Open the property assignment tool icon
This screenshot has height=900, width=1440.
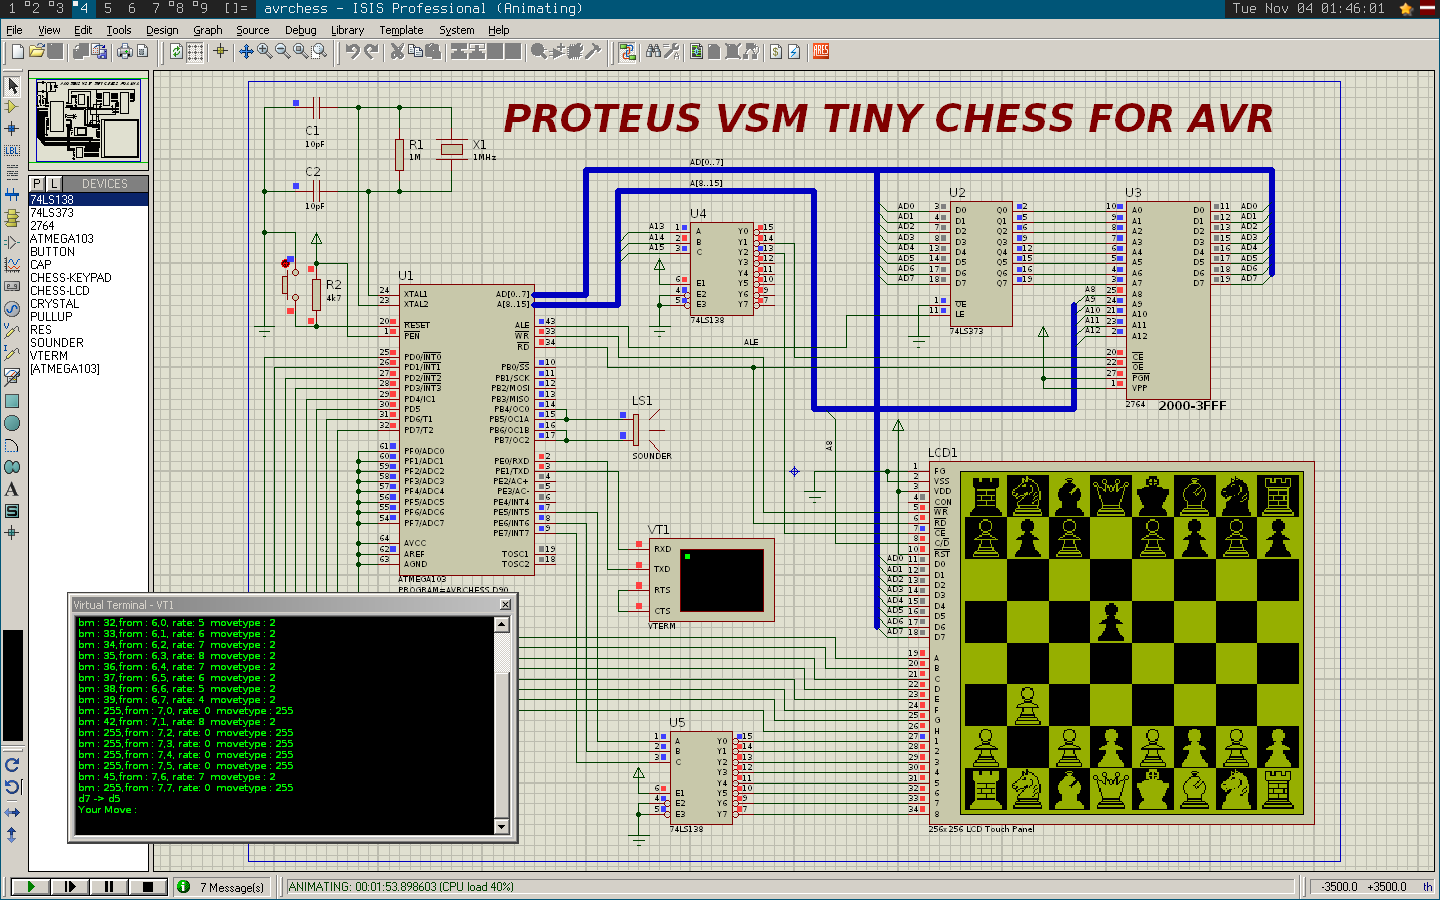pos(671,51)
